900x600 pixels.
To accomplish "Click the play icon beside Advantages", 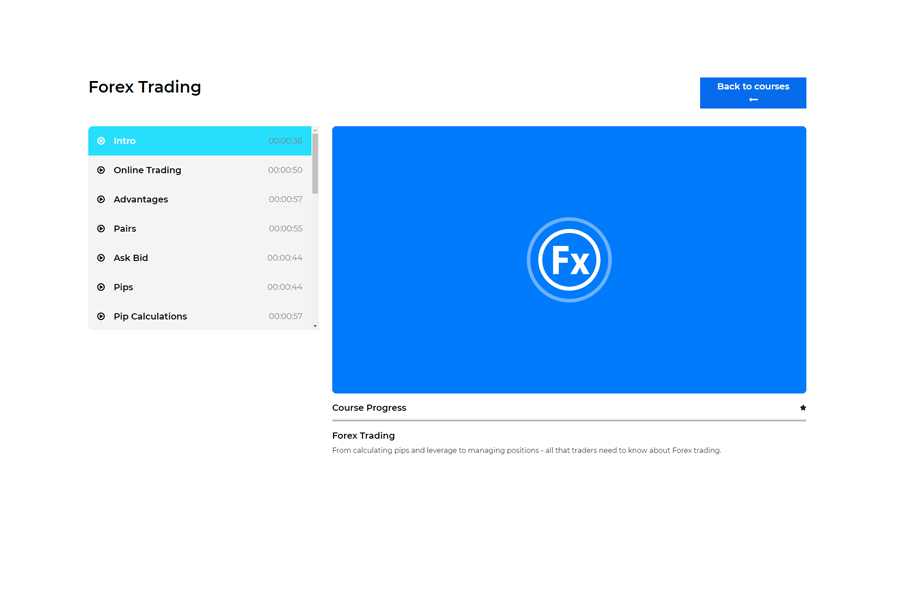I will pos(101,199).
